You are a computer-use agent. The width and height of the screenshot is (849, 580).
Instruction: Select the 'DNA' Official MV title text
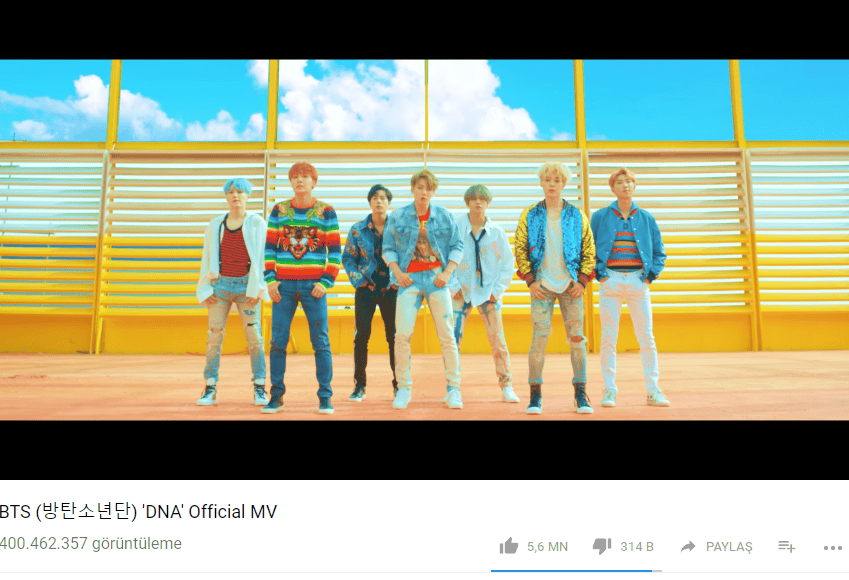click(x=209, y=511)
